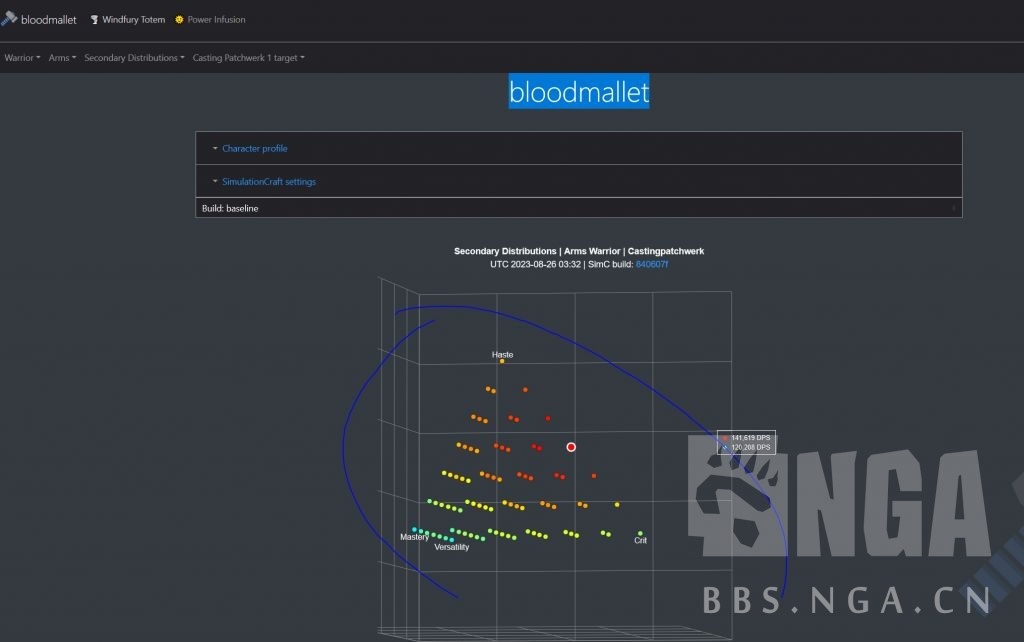1024x642 pixels.
Task: Click the red 141,619 DPS legend marker
Action: [725, 438]
